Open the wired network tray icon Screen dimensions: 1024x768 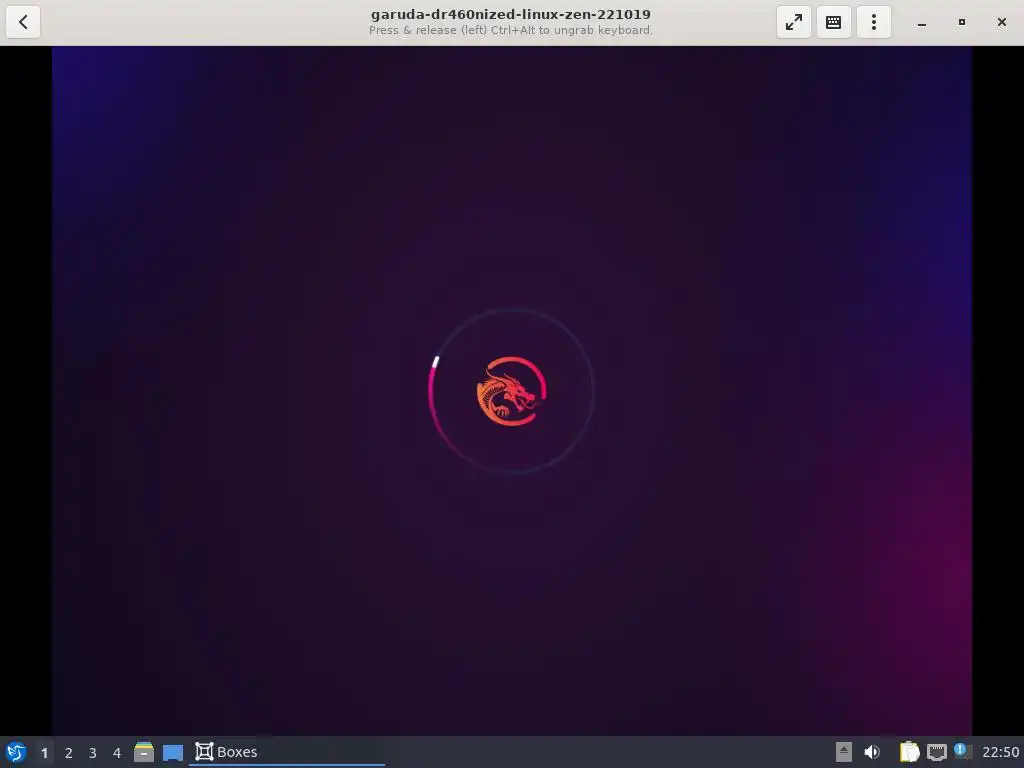coord(937,752)
